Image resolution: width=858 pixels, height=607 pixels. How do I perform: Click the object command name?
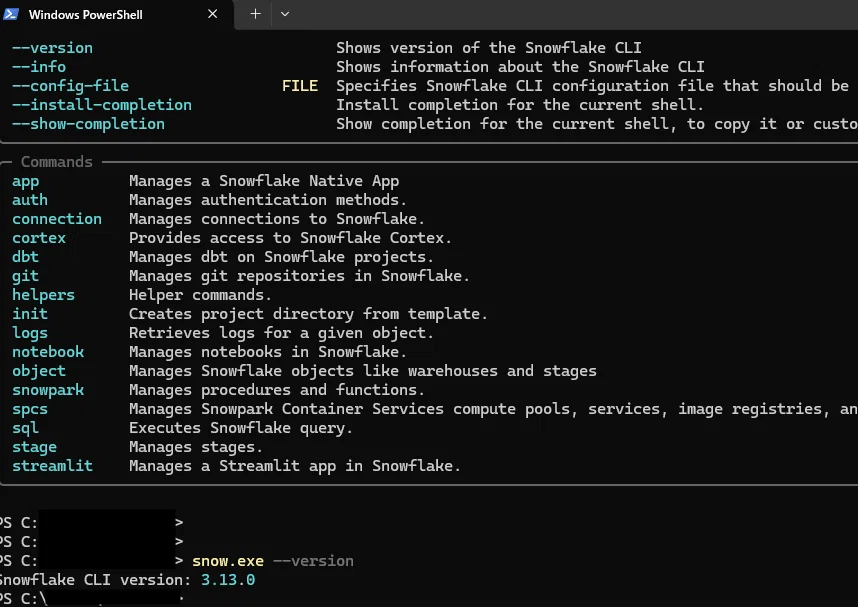pyautogui.click(x=39, y=371)
